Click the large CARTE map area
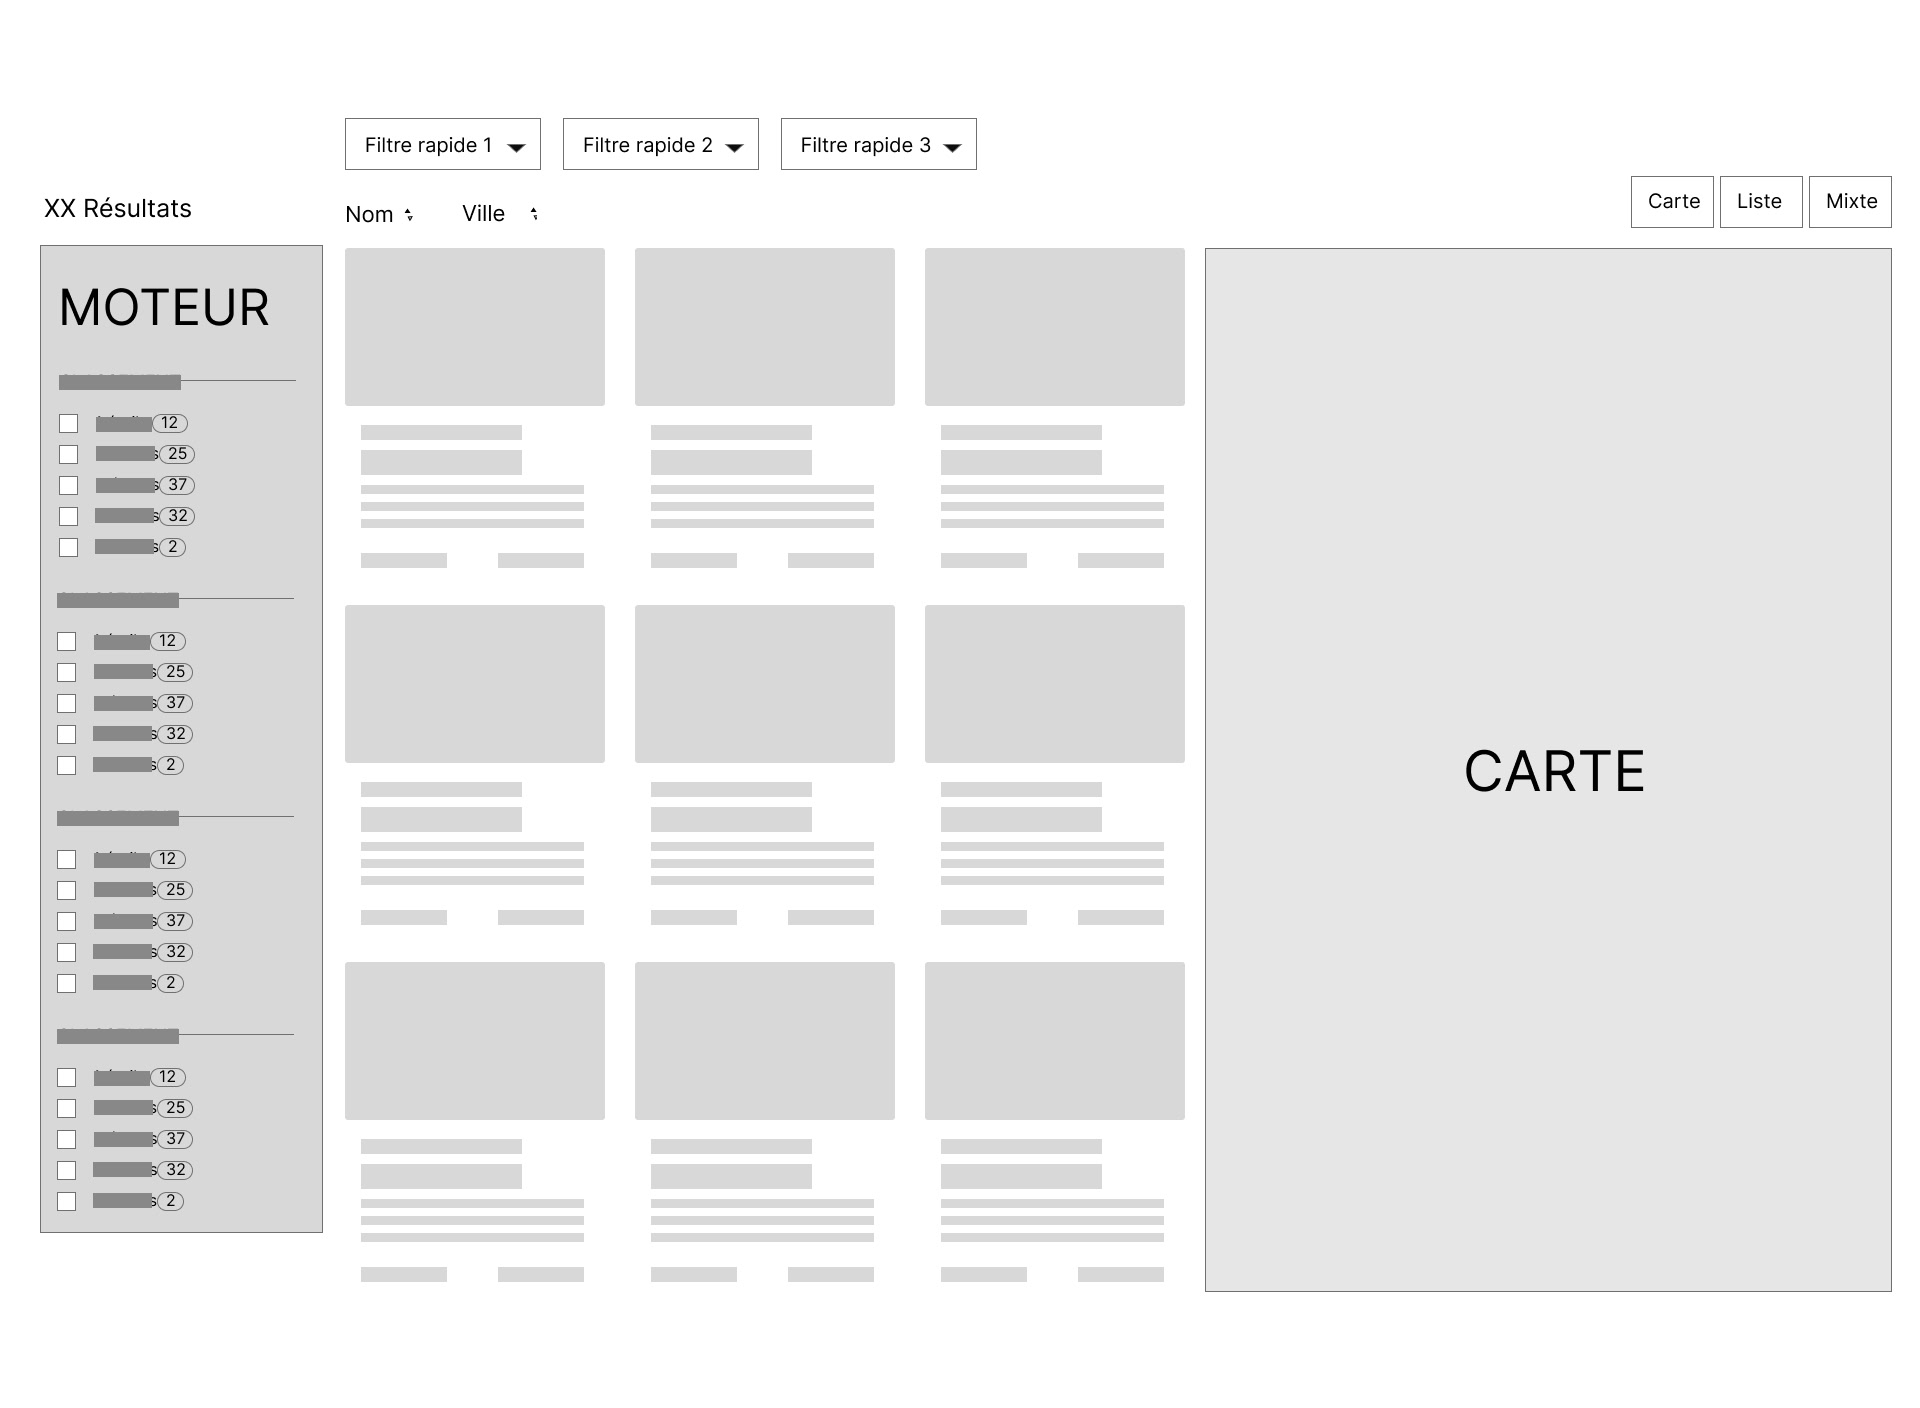 pos(1547,770)
